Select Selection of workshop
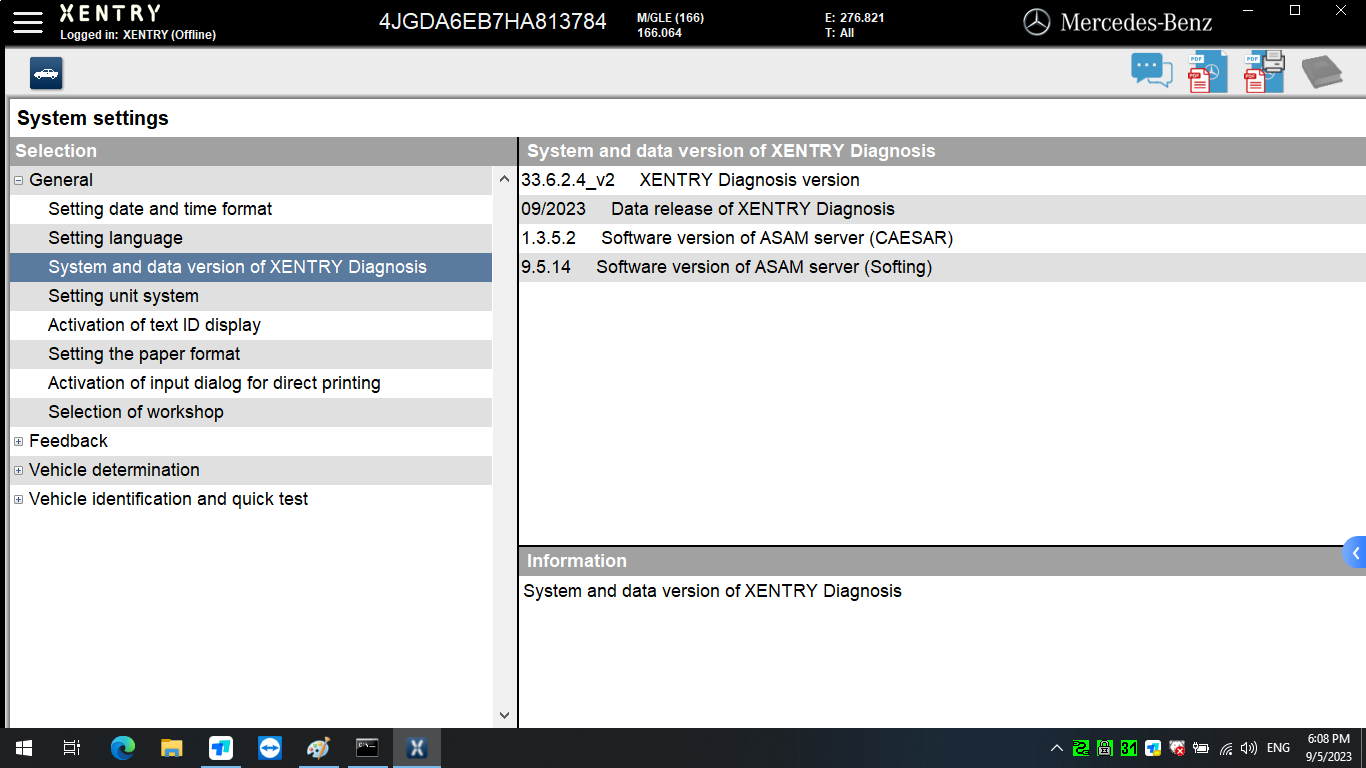Screen dimensions: 1366x768 135,412
